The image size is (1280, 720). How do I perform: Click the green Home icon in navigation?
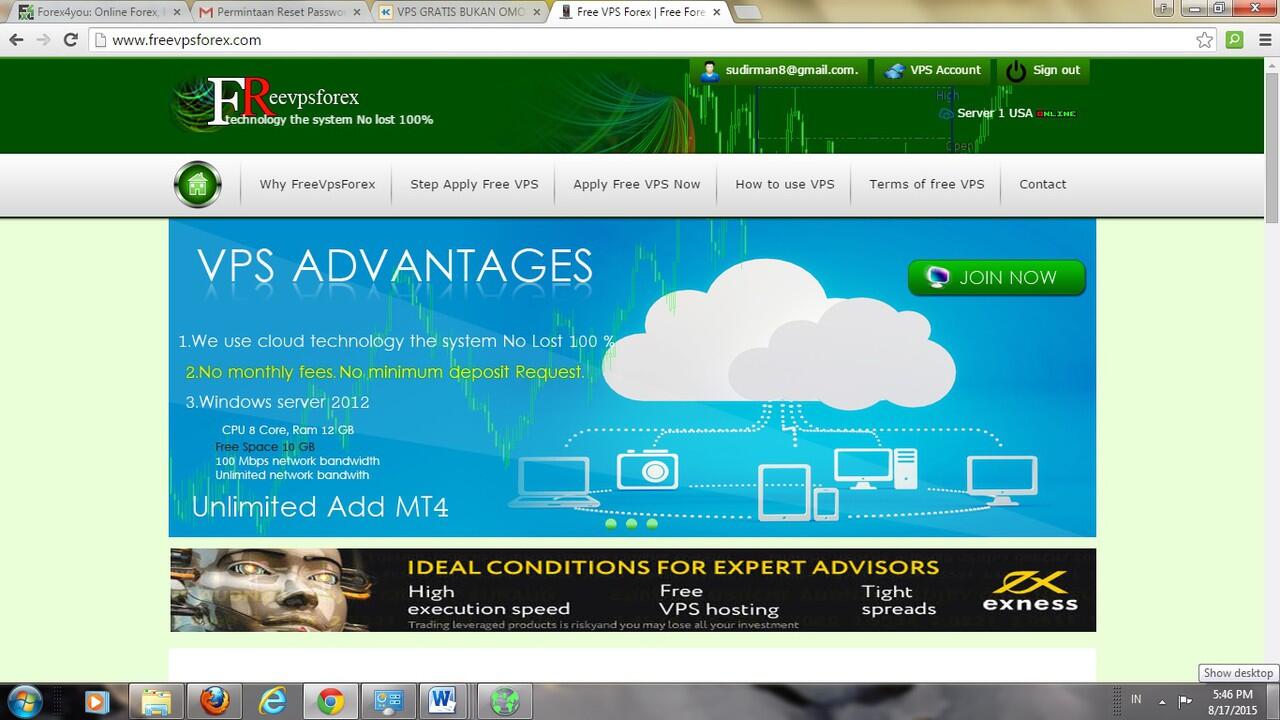click(197, 184)
